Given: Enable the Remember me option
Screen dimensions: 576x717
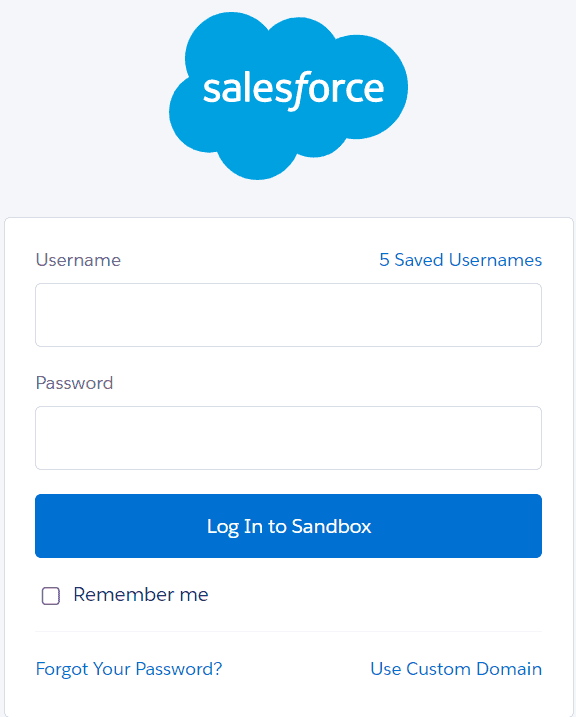Looking at the screenshot, I should [51, 596].
